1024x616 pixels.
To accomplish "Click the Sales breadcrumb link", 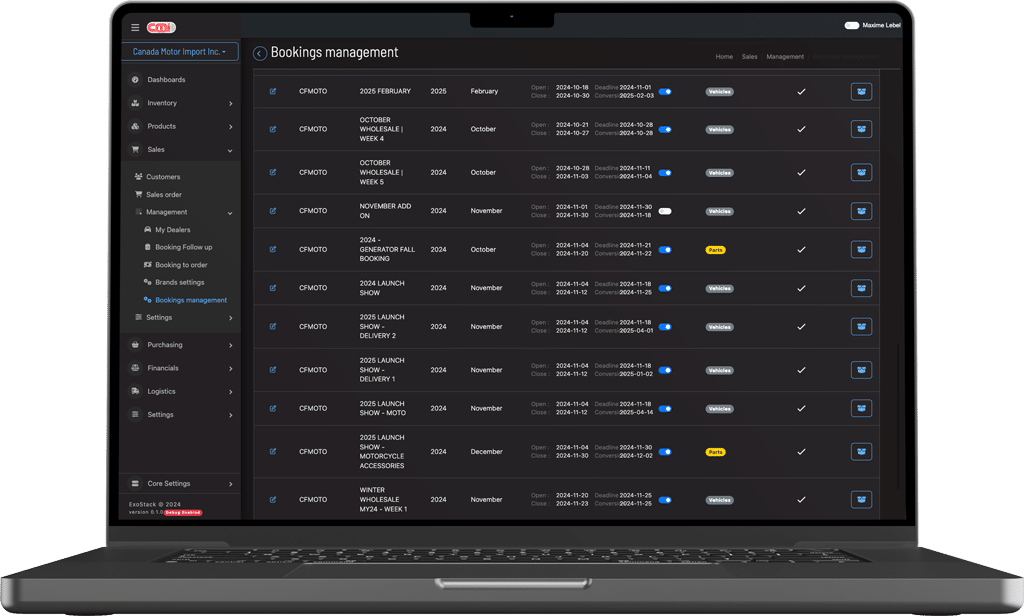I will (x=750, y=57).
